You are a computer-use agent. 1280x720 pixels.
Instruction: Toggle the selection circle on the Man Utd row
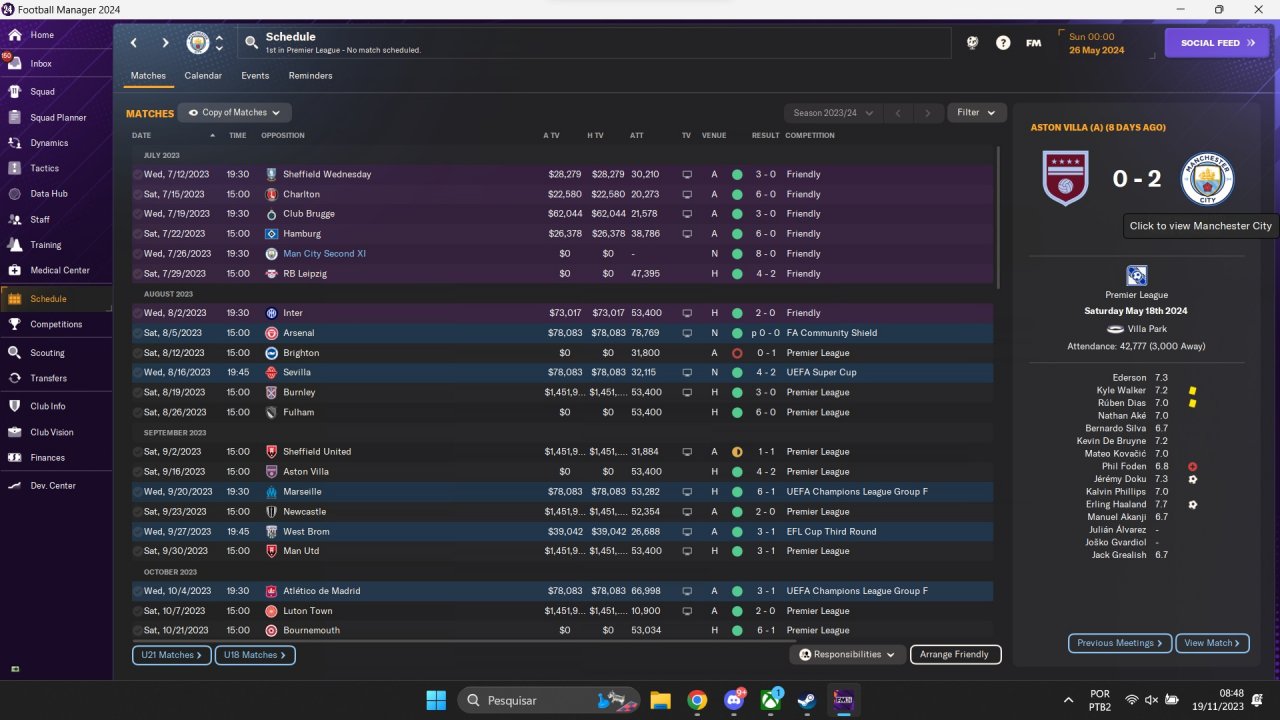[x=138, y=551]
